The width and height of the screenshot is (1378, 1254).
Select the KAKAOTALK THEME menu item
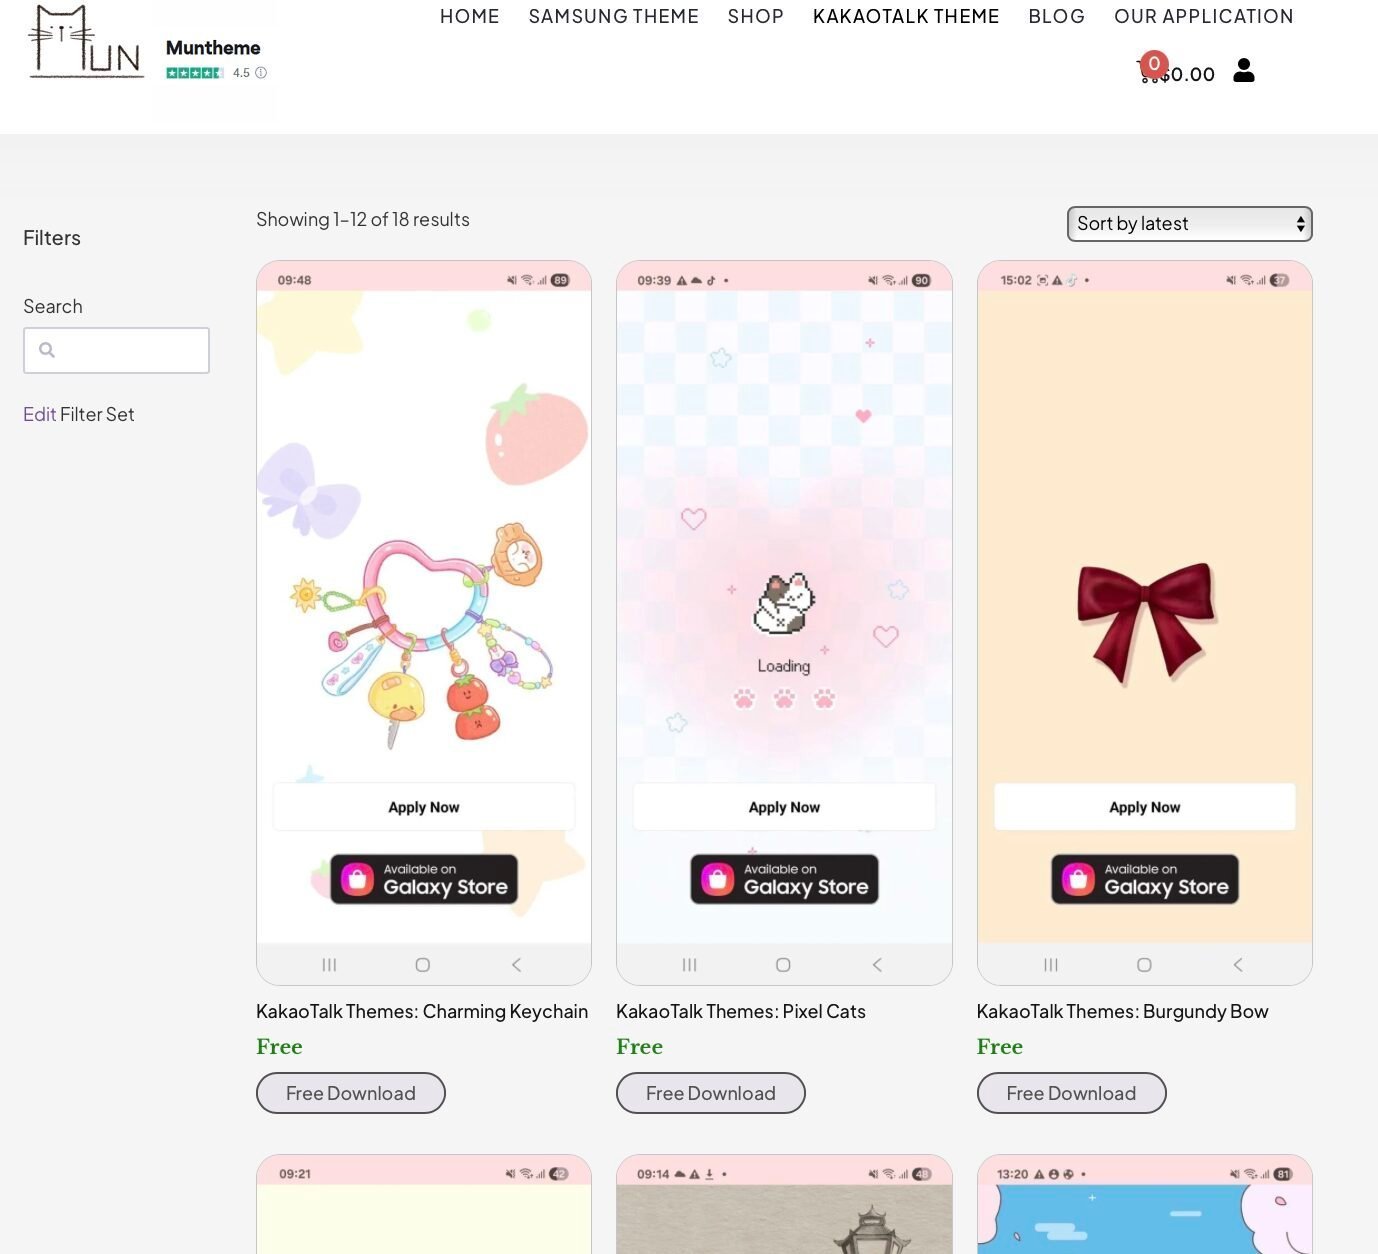click(x=906, y=16)
